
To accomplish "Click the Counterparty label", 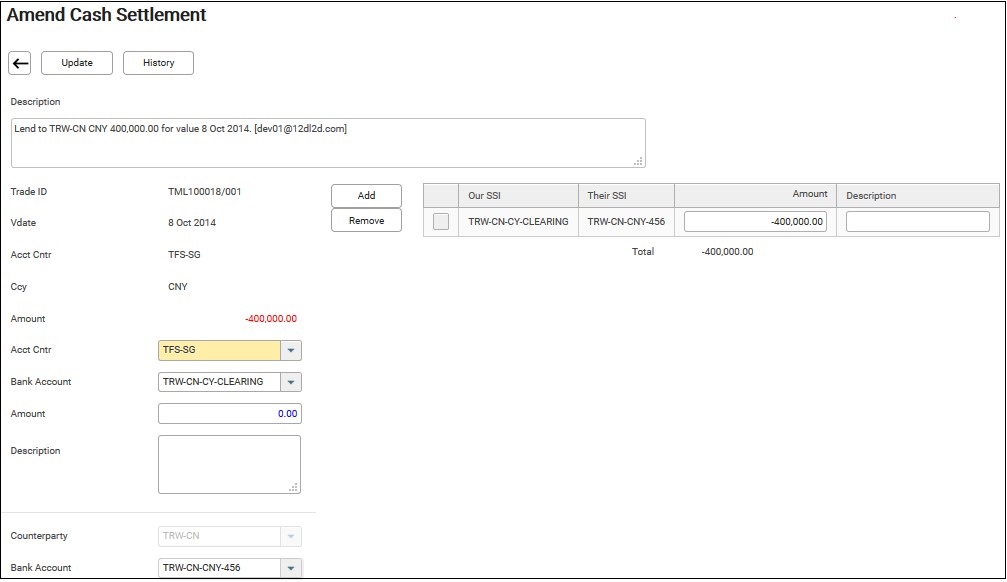I will pos(39,536).
